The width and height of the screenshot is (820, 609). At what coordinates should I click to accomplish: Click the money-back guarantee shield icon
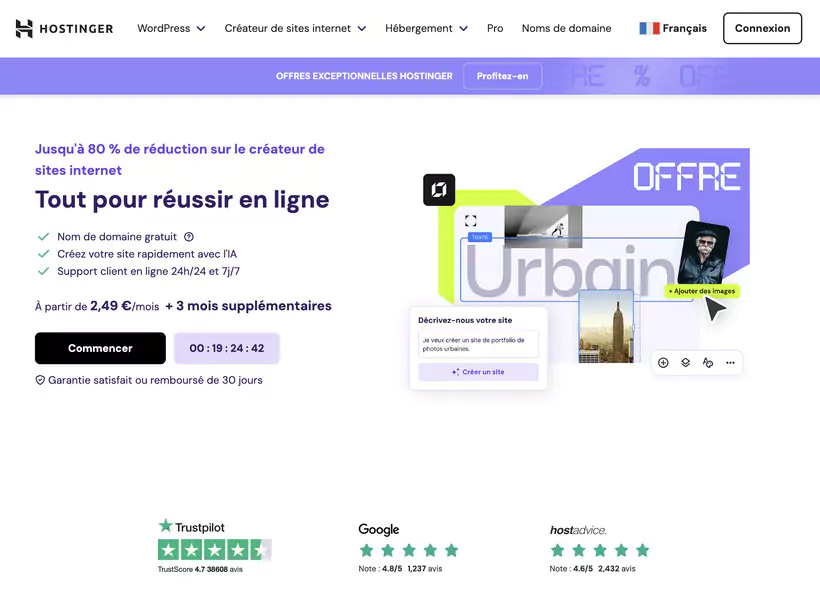pyautogui.click(x=40, y=380)
